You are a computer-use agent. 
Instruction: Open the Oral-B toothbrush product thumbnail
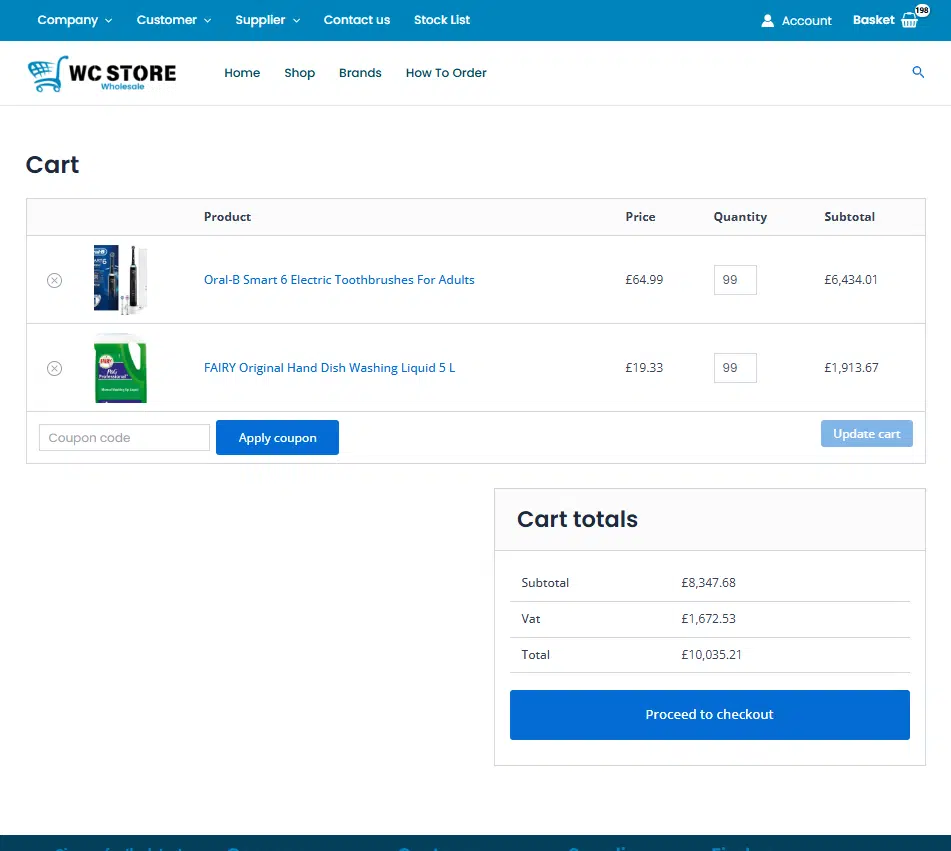[120, 280]
